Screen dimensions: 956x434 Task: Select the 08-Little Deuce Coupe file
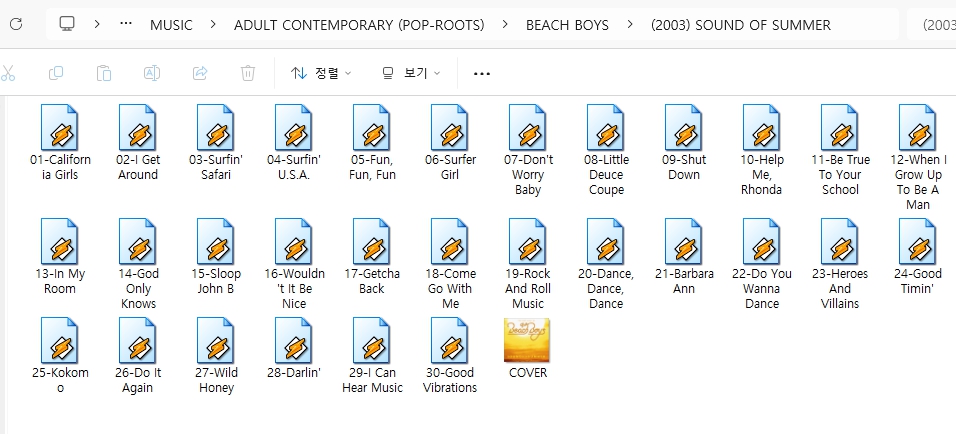click(x=606, y=150)
